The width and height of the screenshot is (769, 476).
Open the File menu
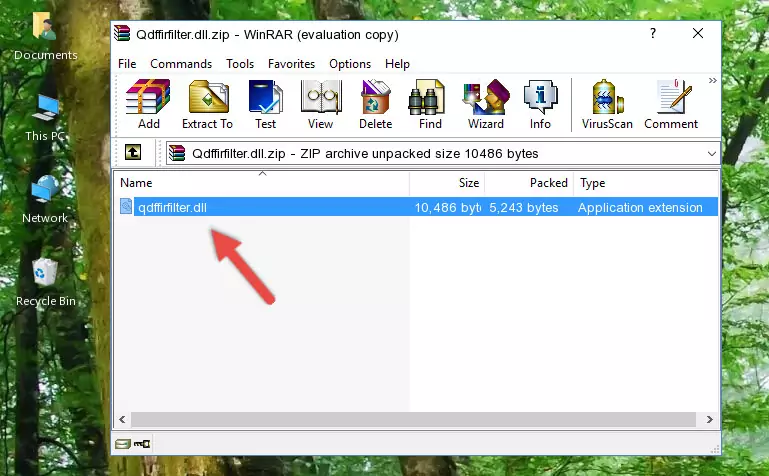click(127, 64)
